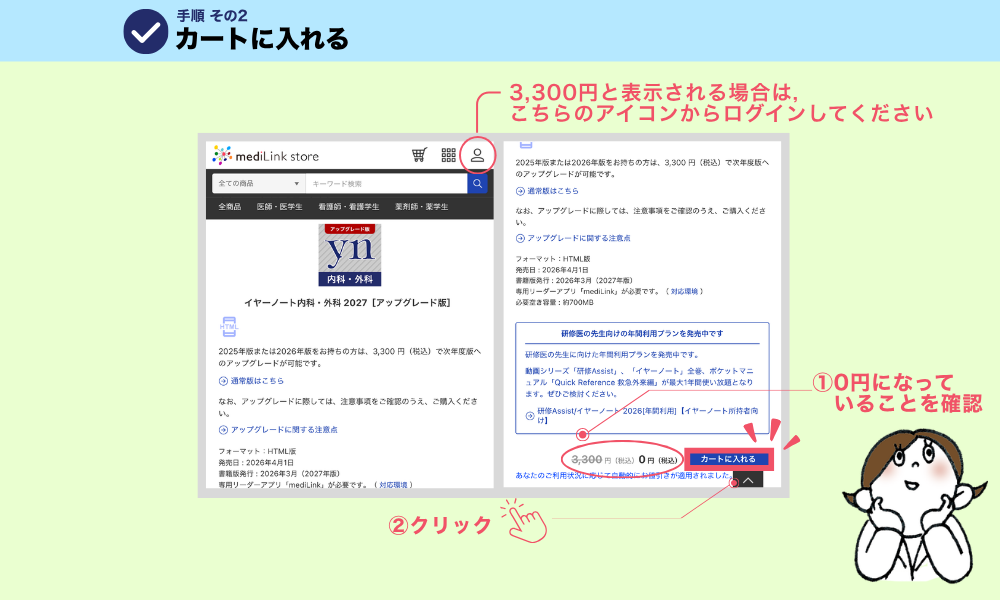The image size is (1000, 600).
Task: Click the user account login icon
Action: [477, 155]
